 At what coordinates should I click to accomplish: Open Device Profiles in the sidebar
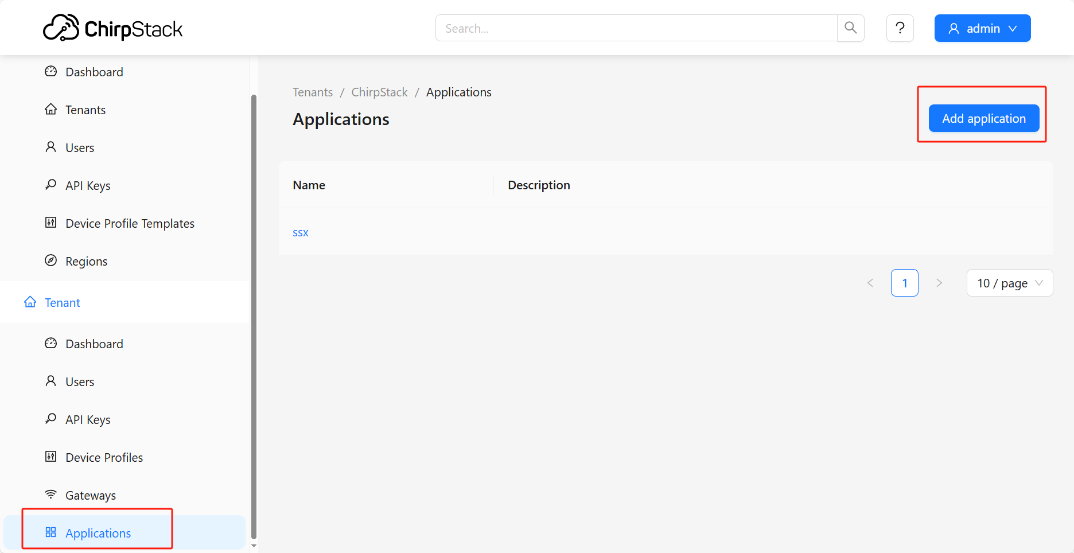[104, 457]
